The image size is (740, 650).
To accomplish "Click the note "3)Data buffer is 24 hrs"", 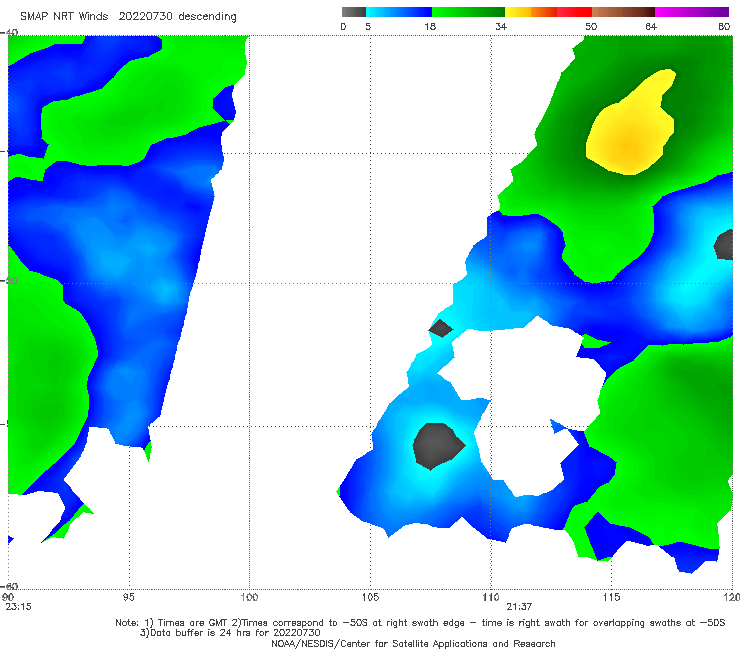I will click(230, 633).
